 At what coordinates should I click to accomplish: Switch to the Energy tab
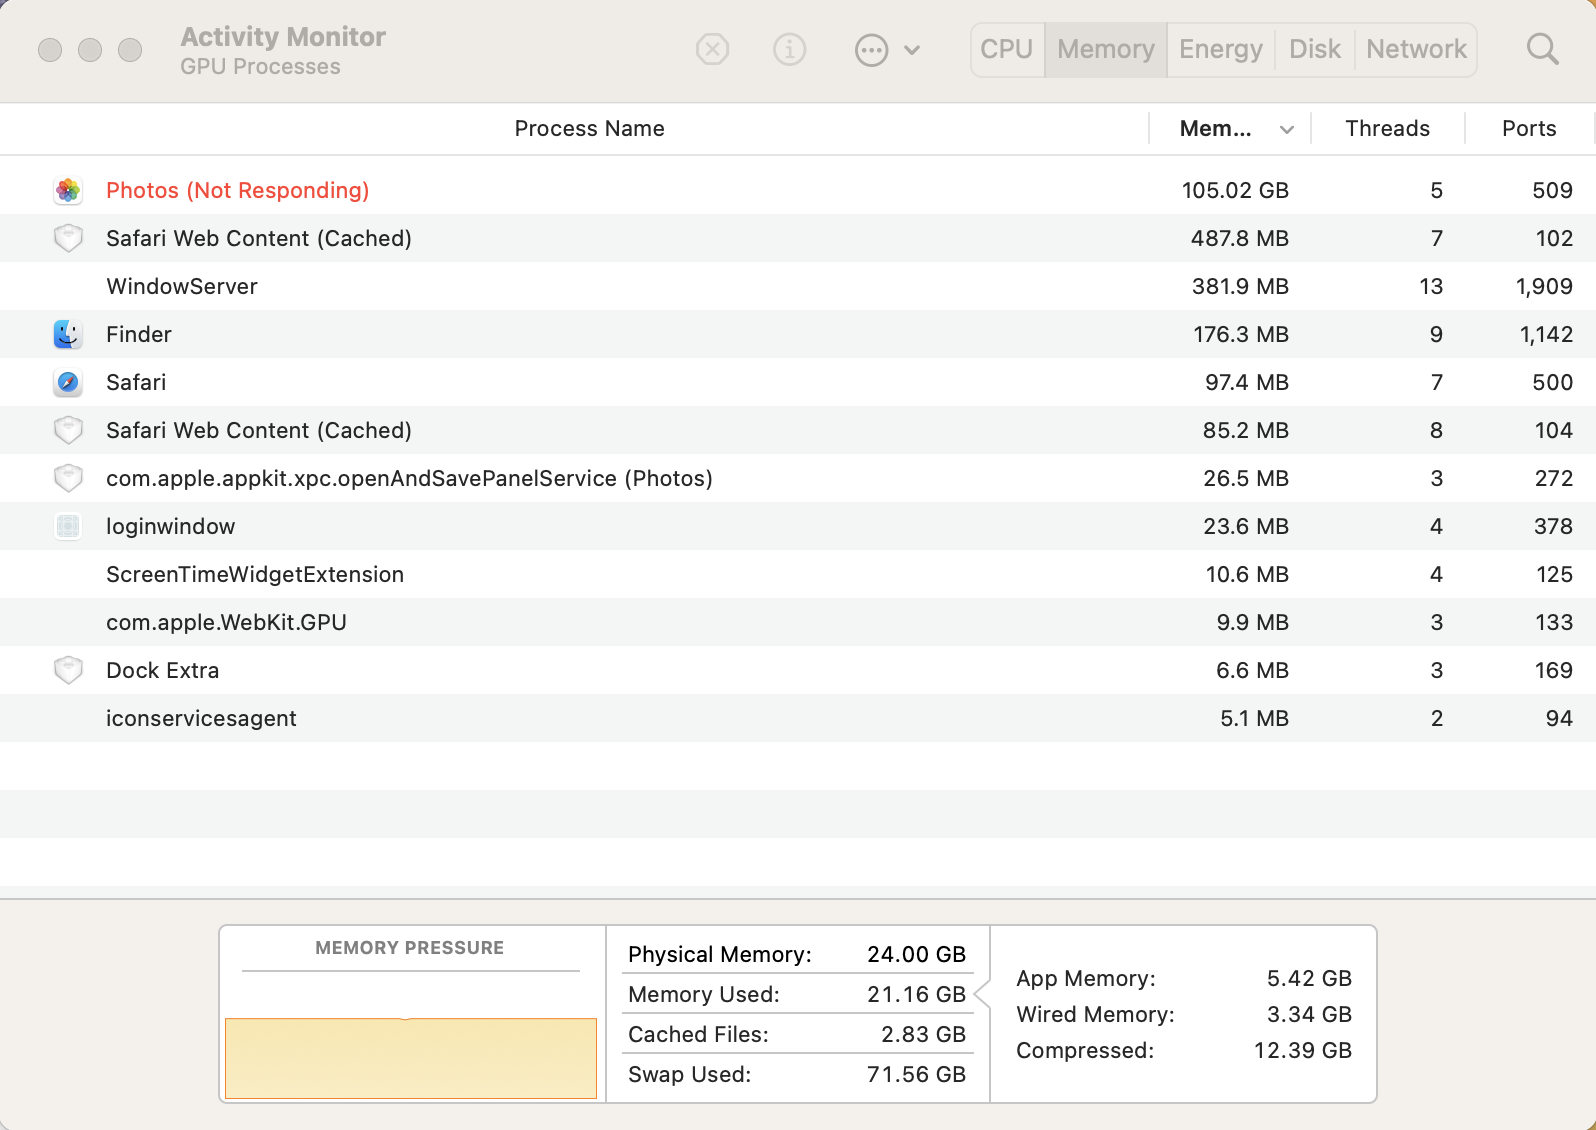1220,49
